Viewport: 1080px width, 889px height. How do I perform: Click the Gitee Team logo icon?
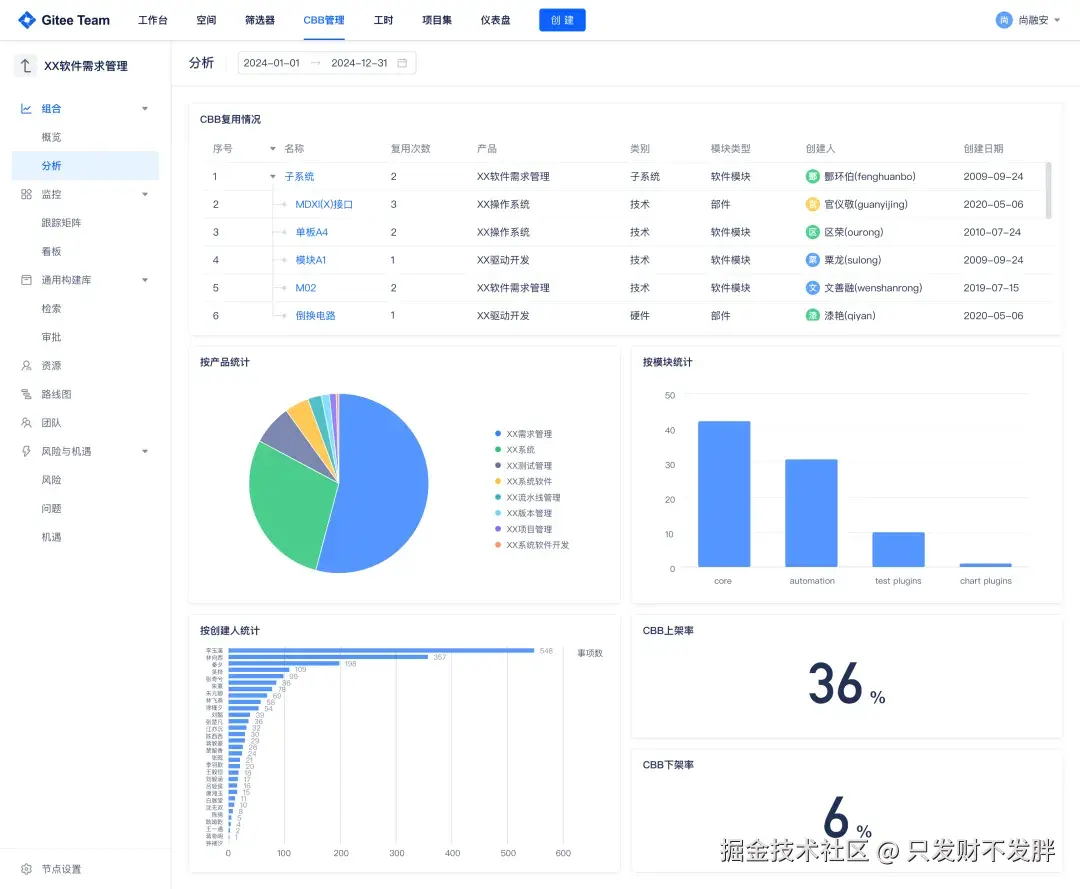tap(27, 20)
